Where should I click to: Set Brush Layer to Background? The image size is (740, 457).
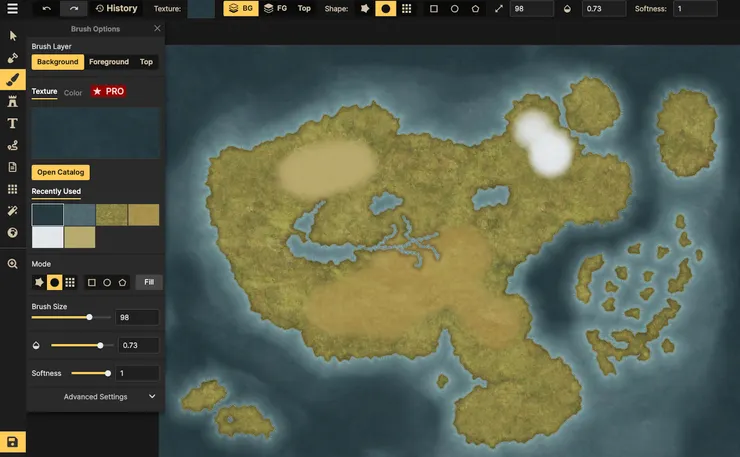[58, 62]
